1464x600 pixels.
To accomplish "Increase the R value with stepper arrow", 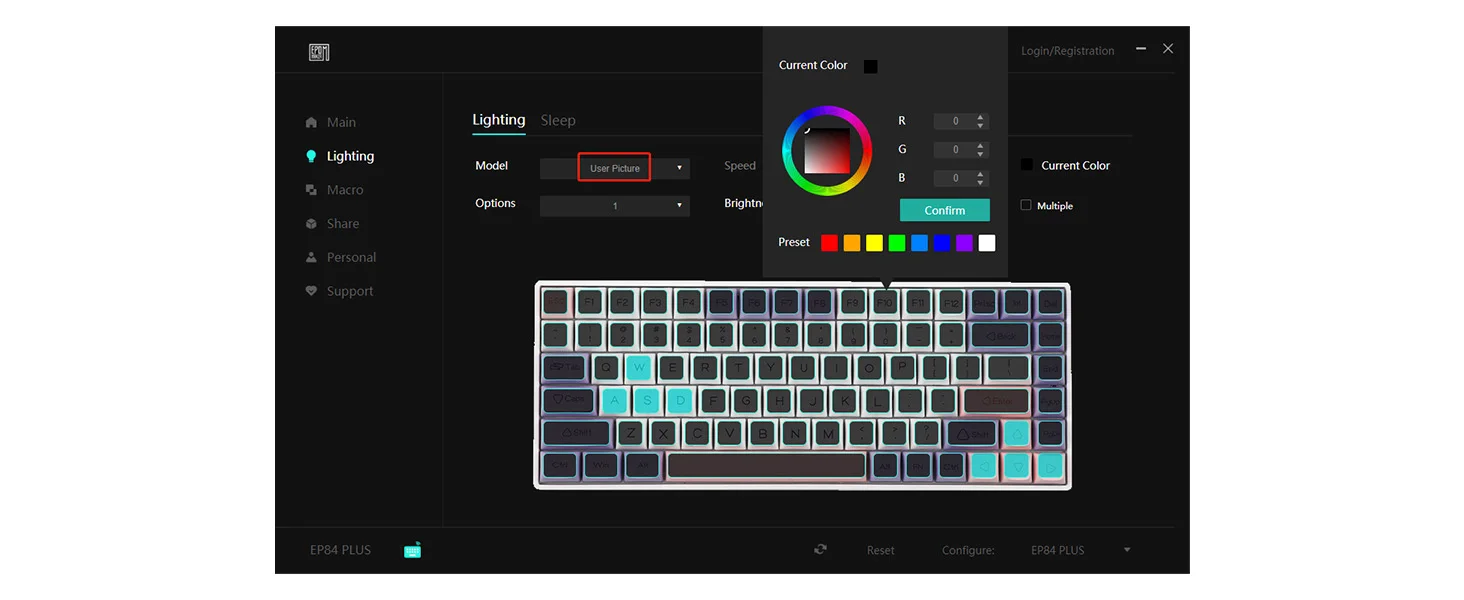I will click(x=980, y=117).
